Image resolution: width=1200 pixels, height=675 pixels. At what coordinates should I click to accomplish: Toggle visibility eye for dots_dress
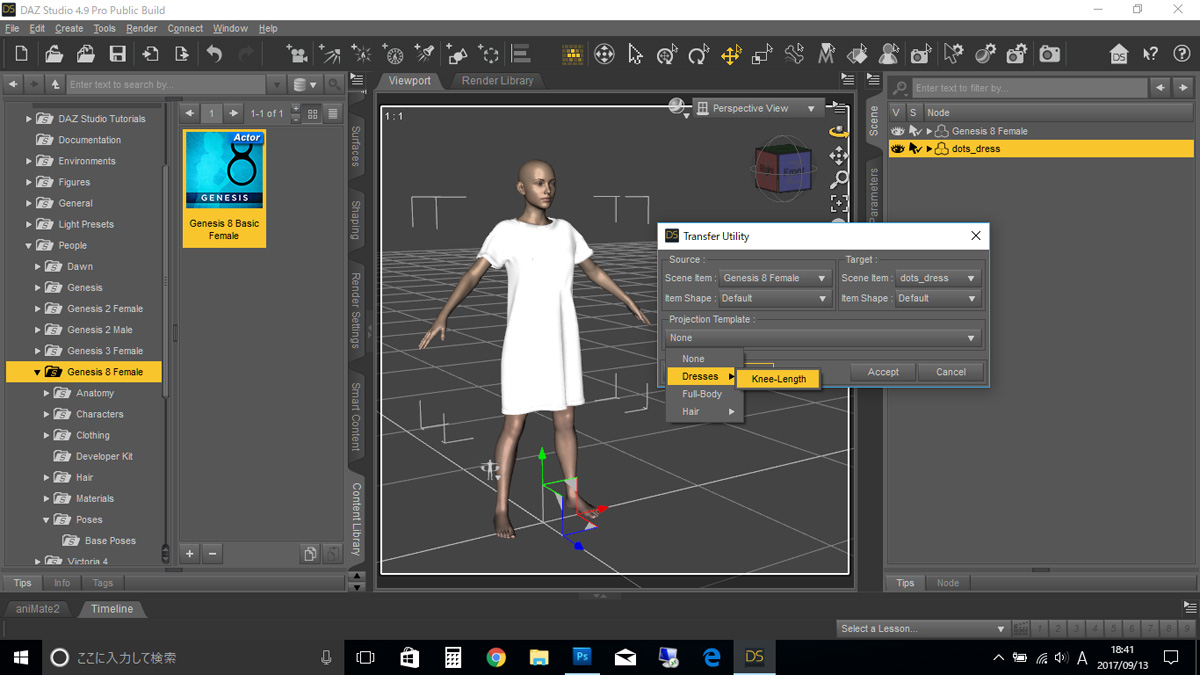click(897, 149)
